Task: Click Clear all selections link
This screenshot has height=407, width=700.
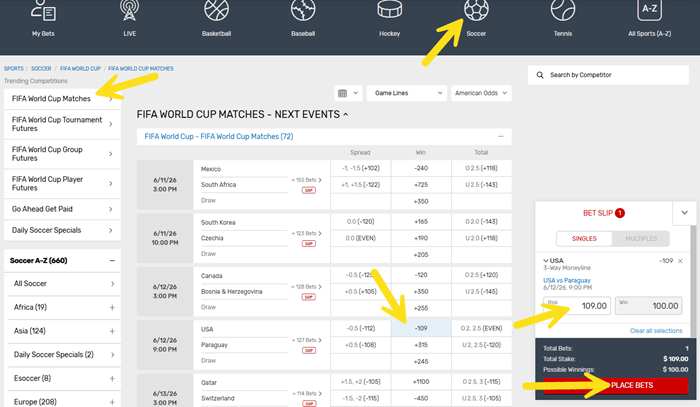Action: coord(656,331)
